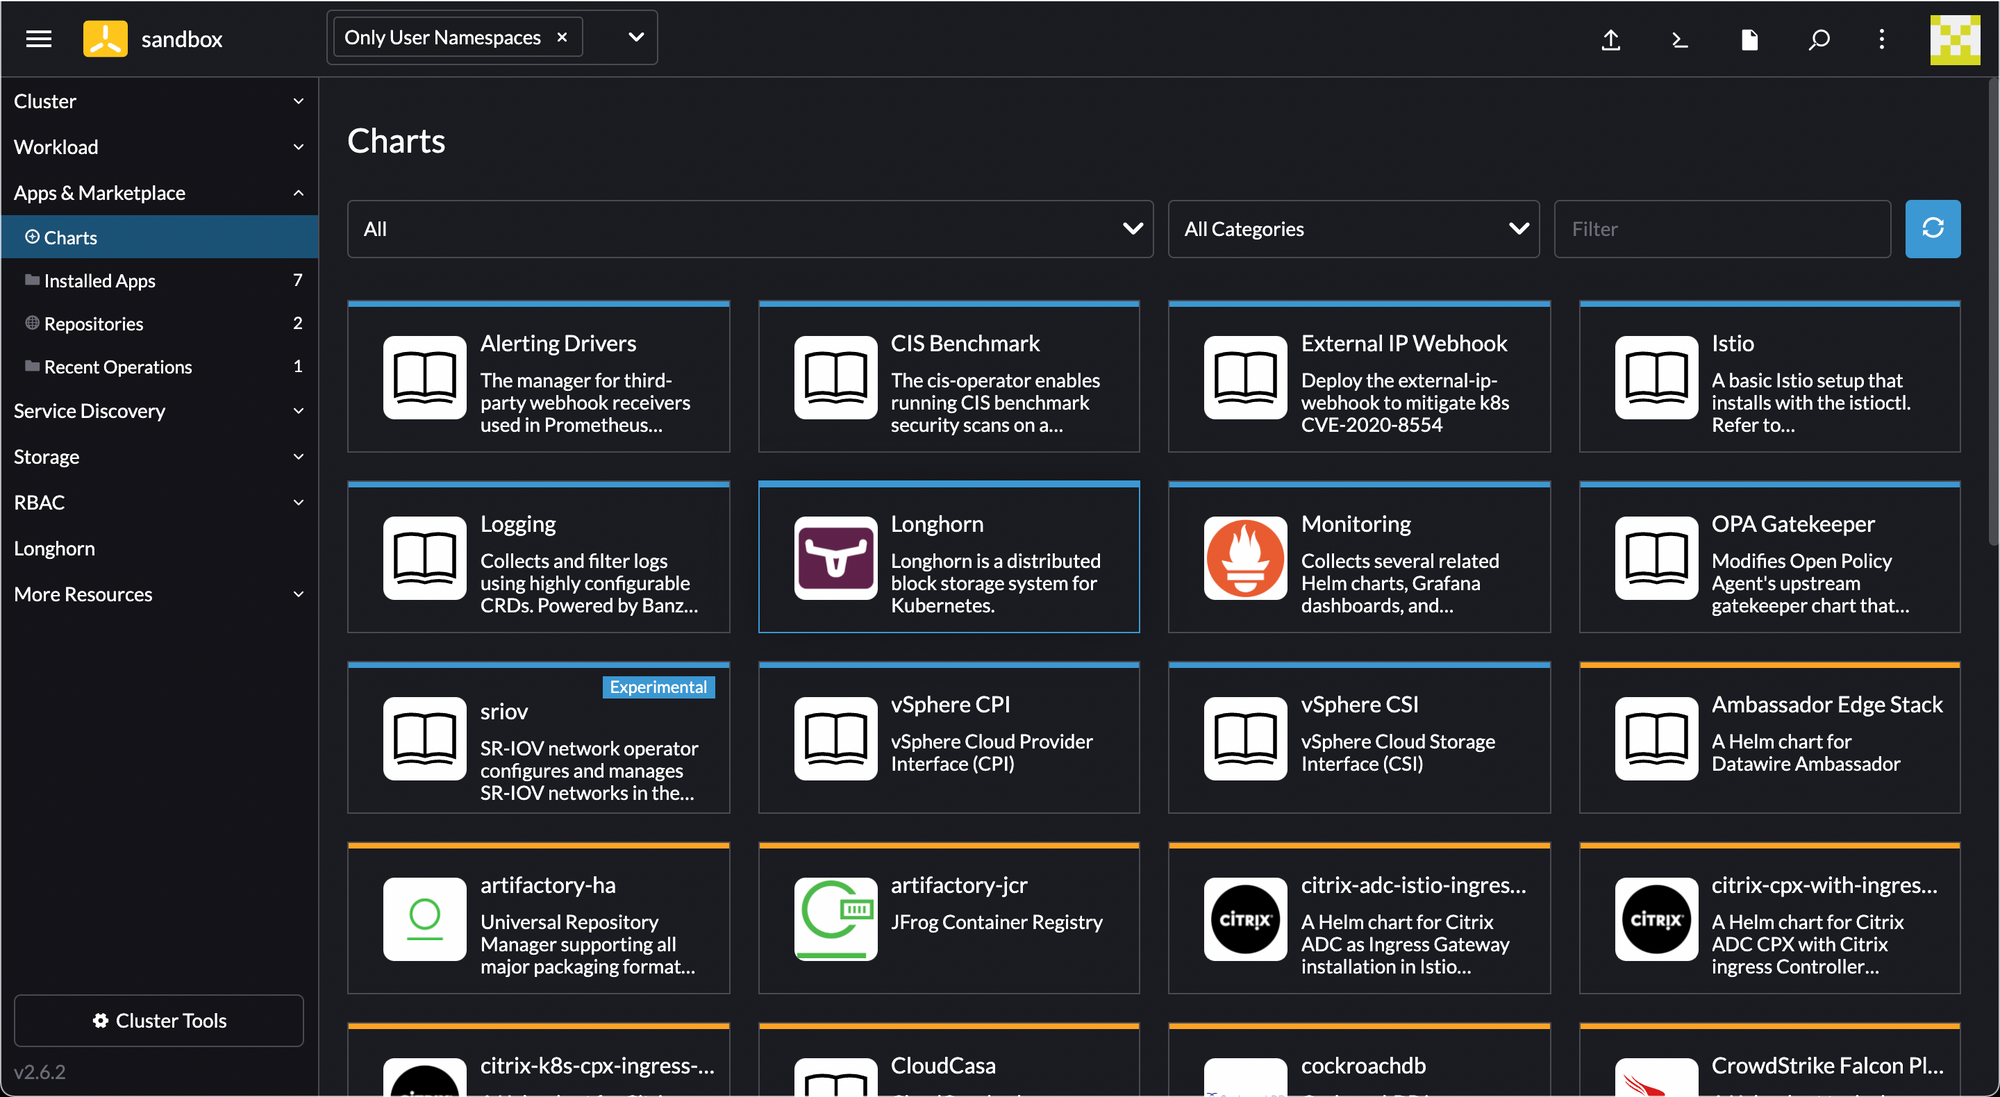Click the Cluster Tools button
Viewport: 2000px width, 1097px height.
tap(159, 1020)
